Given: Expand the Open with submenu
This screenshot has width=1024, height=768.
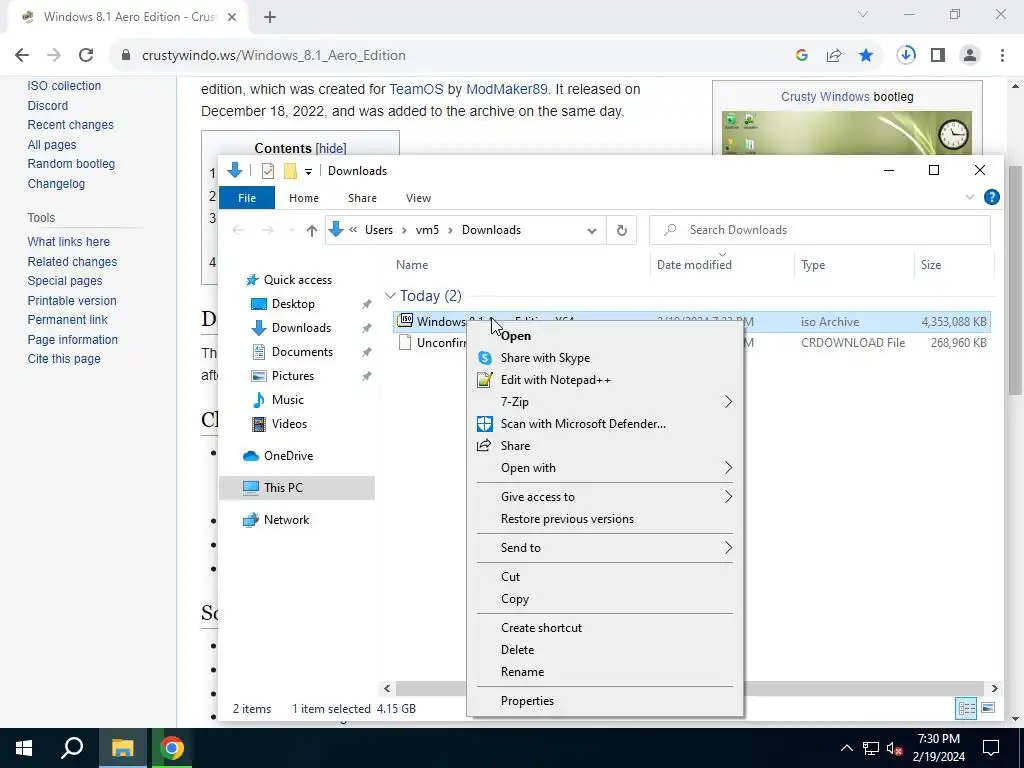Looking at the screenshot, I should pos(728,468).
